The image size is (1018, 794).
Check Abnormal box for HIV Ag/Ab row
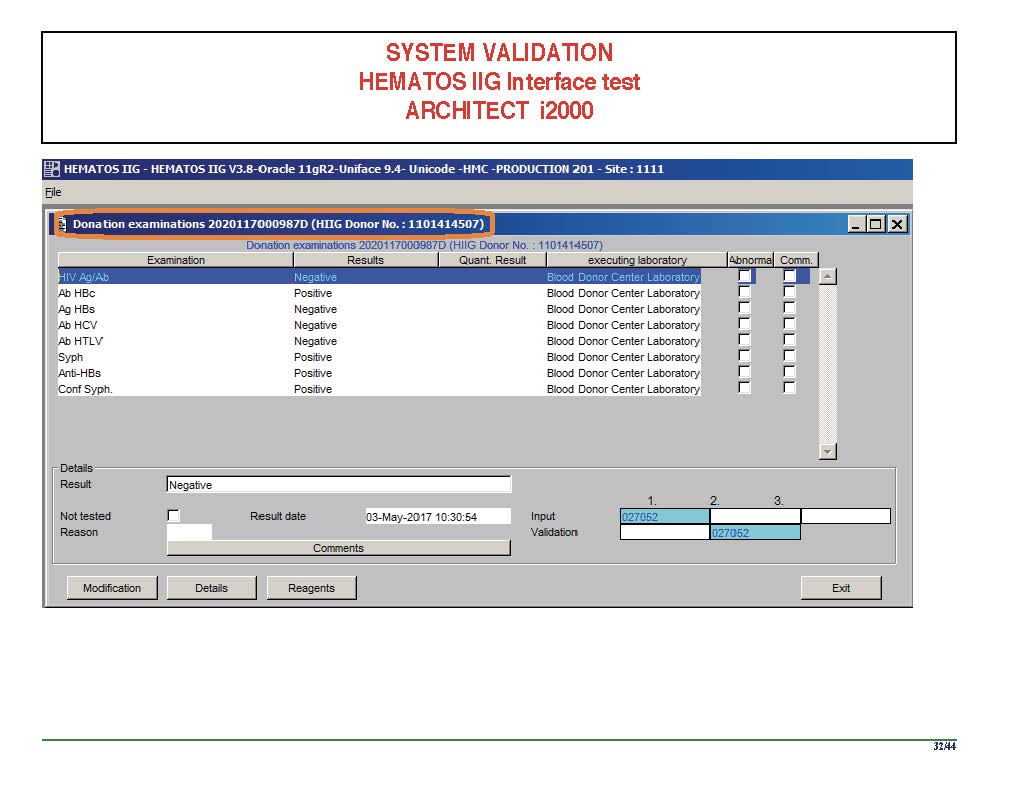(744, 277)
